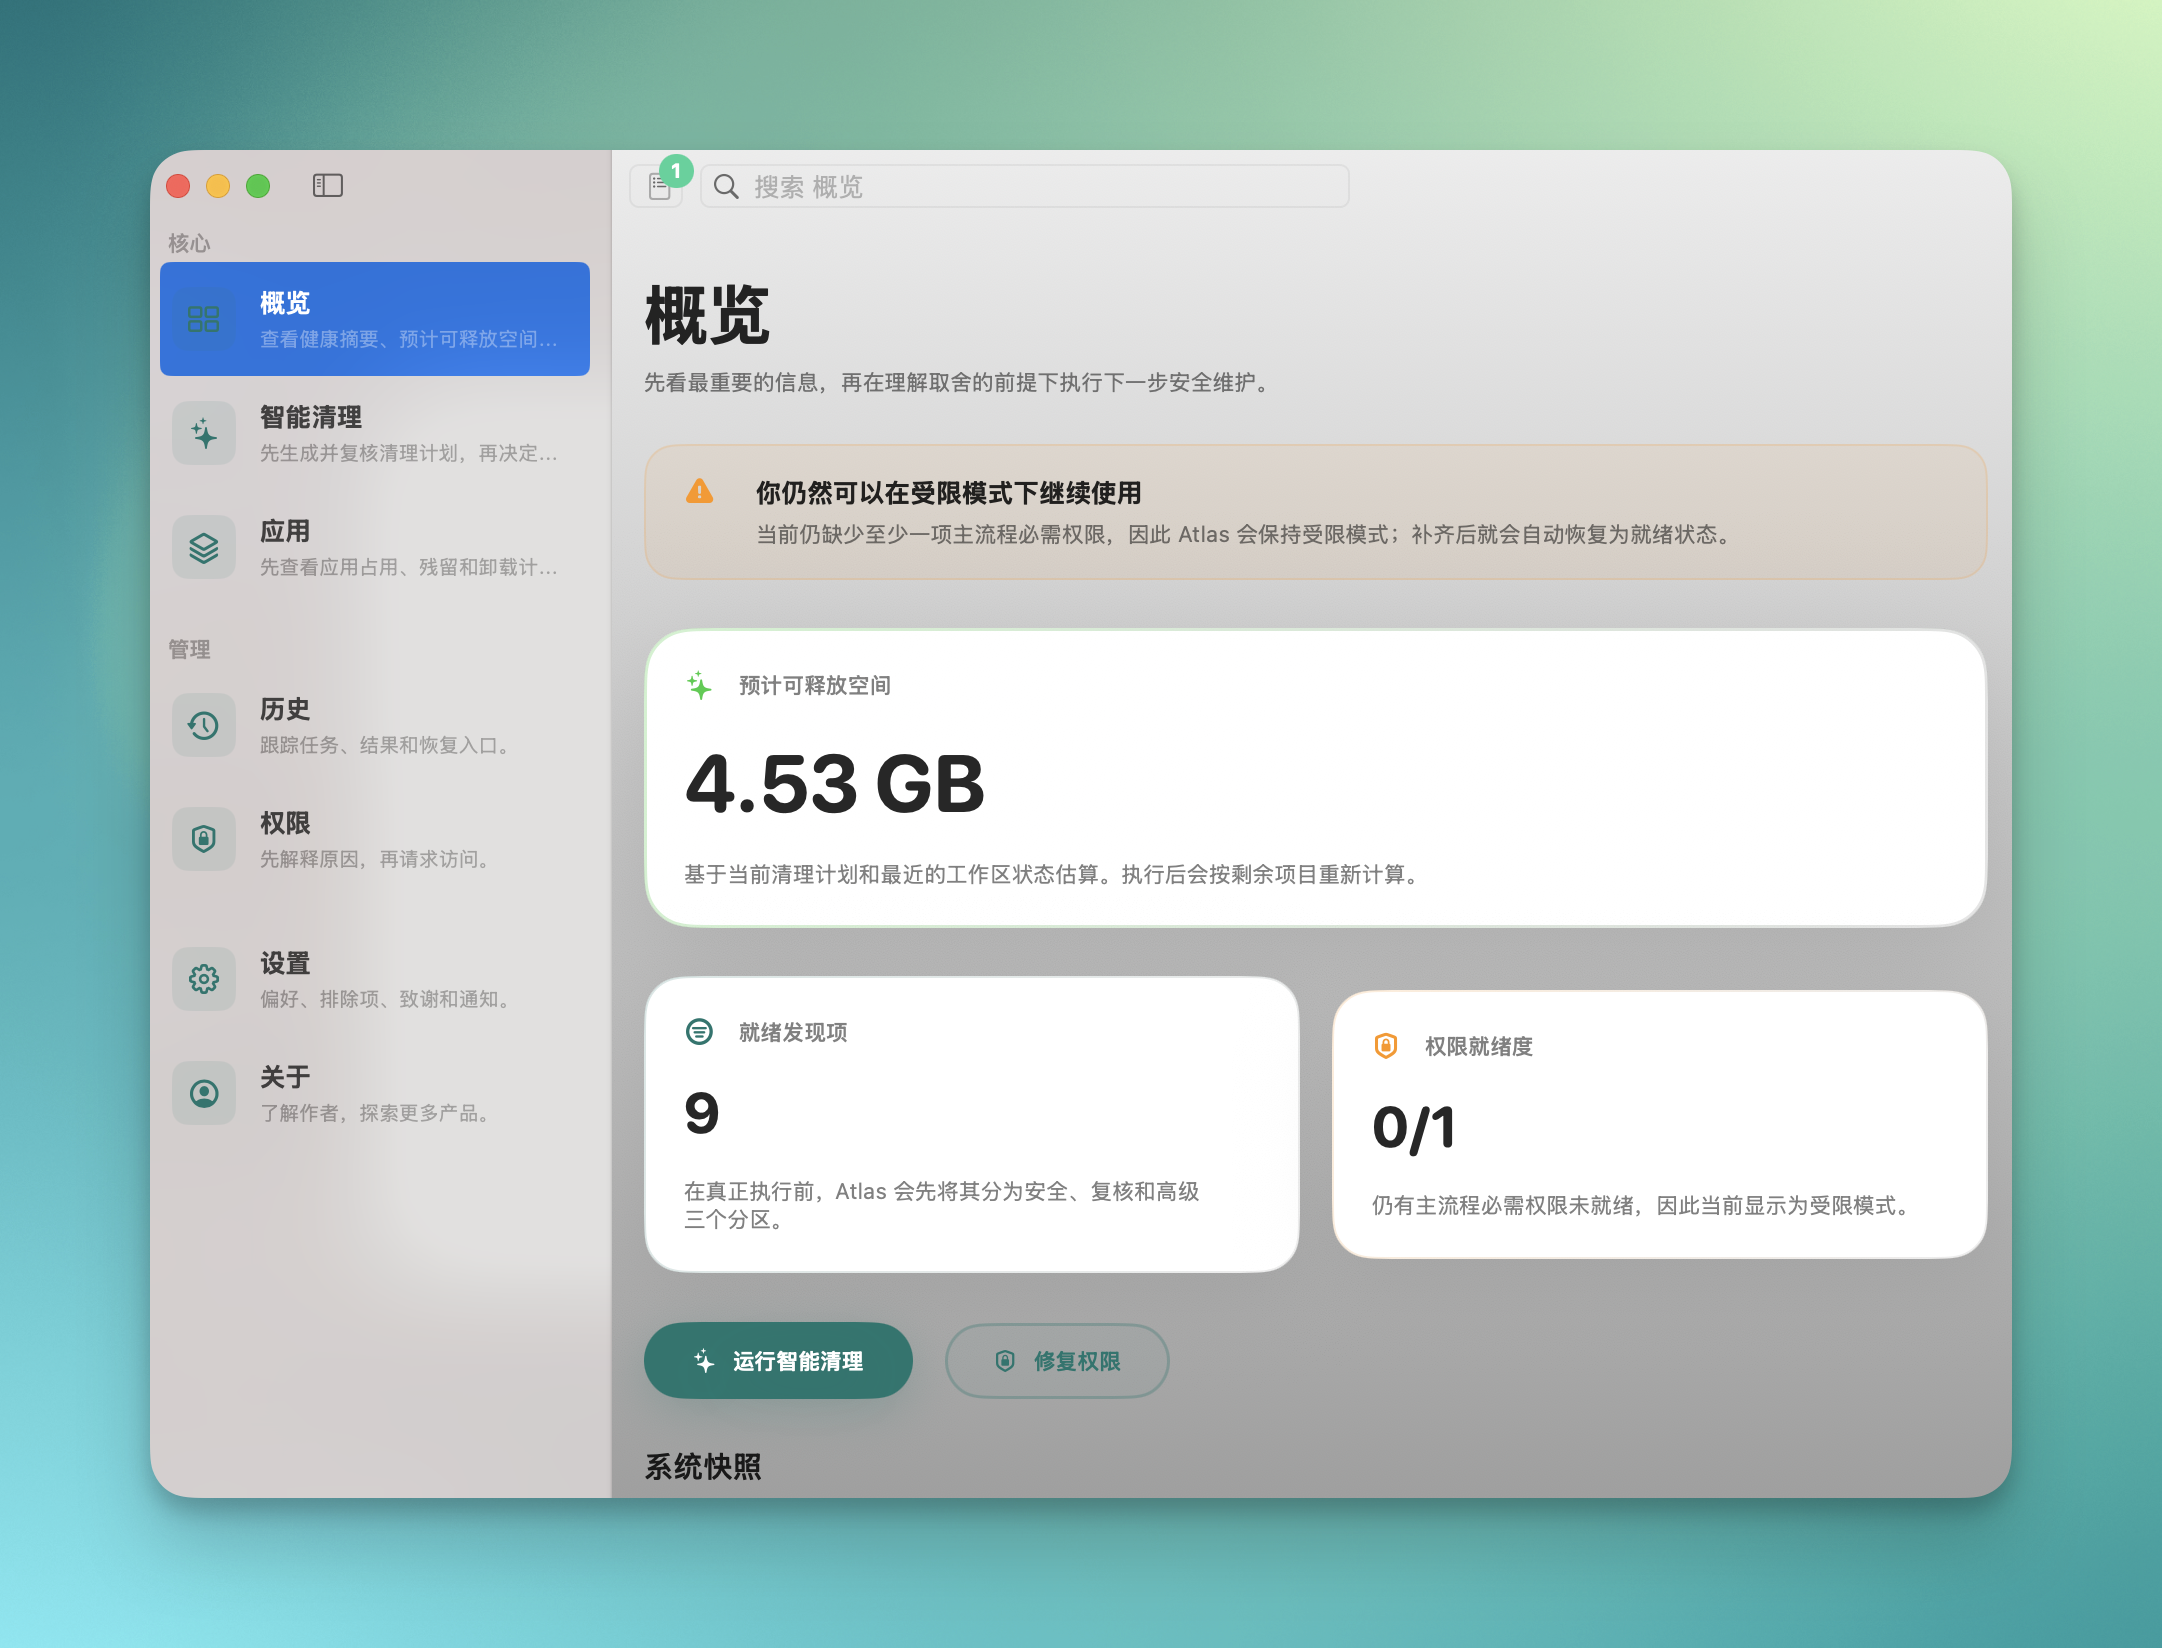Screen dimensions: 2162x1648
Task: Click the sparkle icon on 预计可释放空间 card
Action: (698, 684)
